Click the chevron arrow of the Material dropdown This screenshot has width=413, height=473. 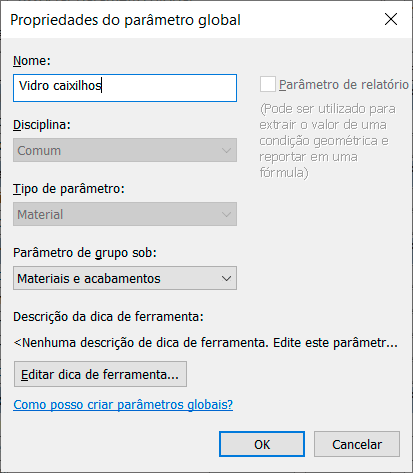click(x=226, y=214)
